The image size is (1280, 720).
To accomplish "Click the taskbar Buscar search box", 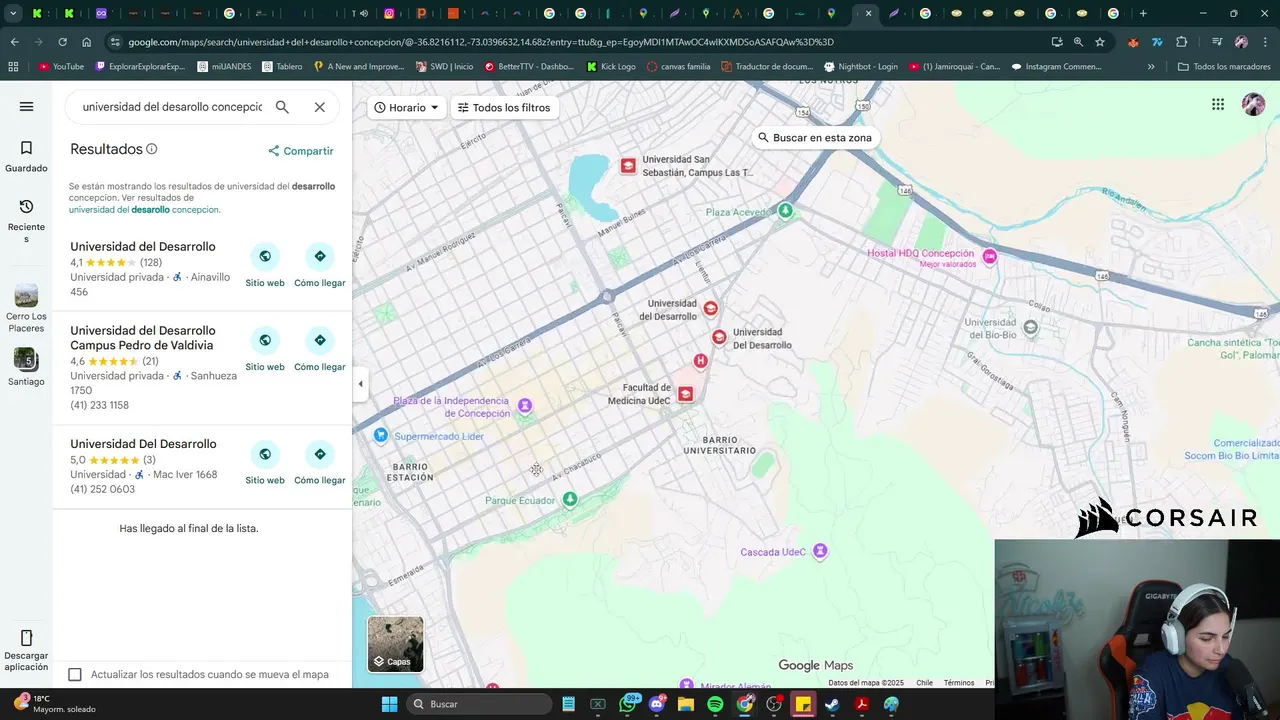I will (x=480, y=704).
